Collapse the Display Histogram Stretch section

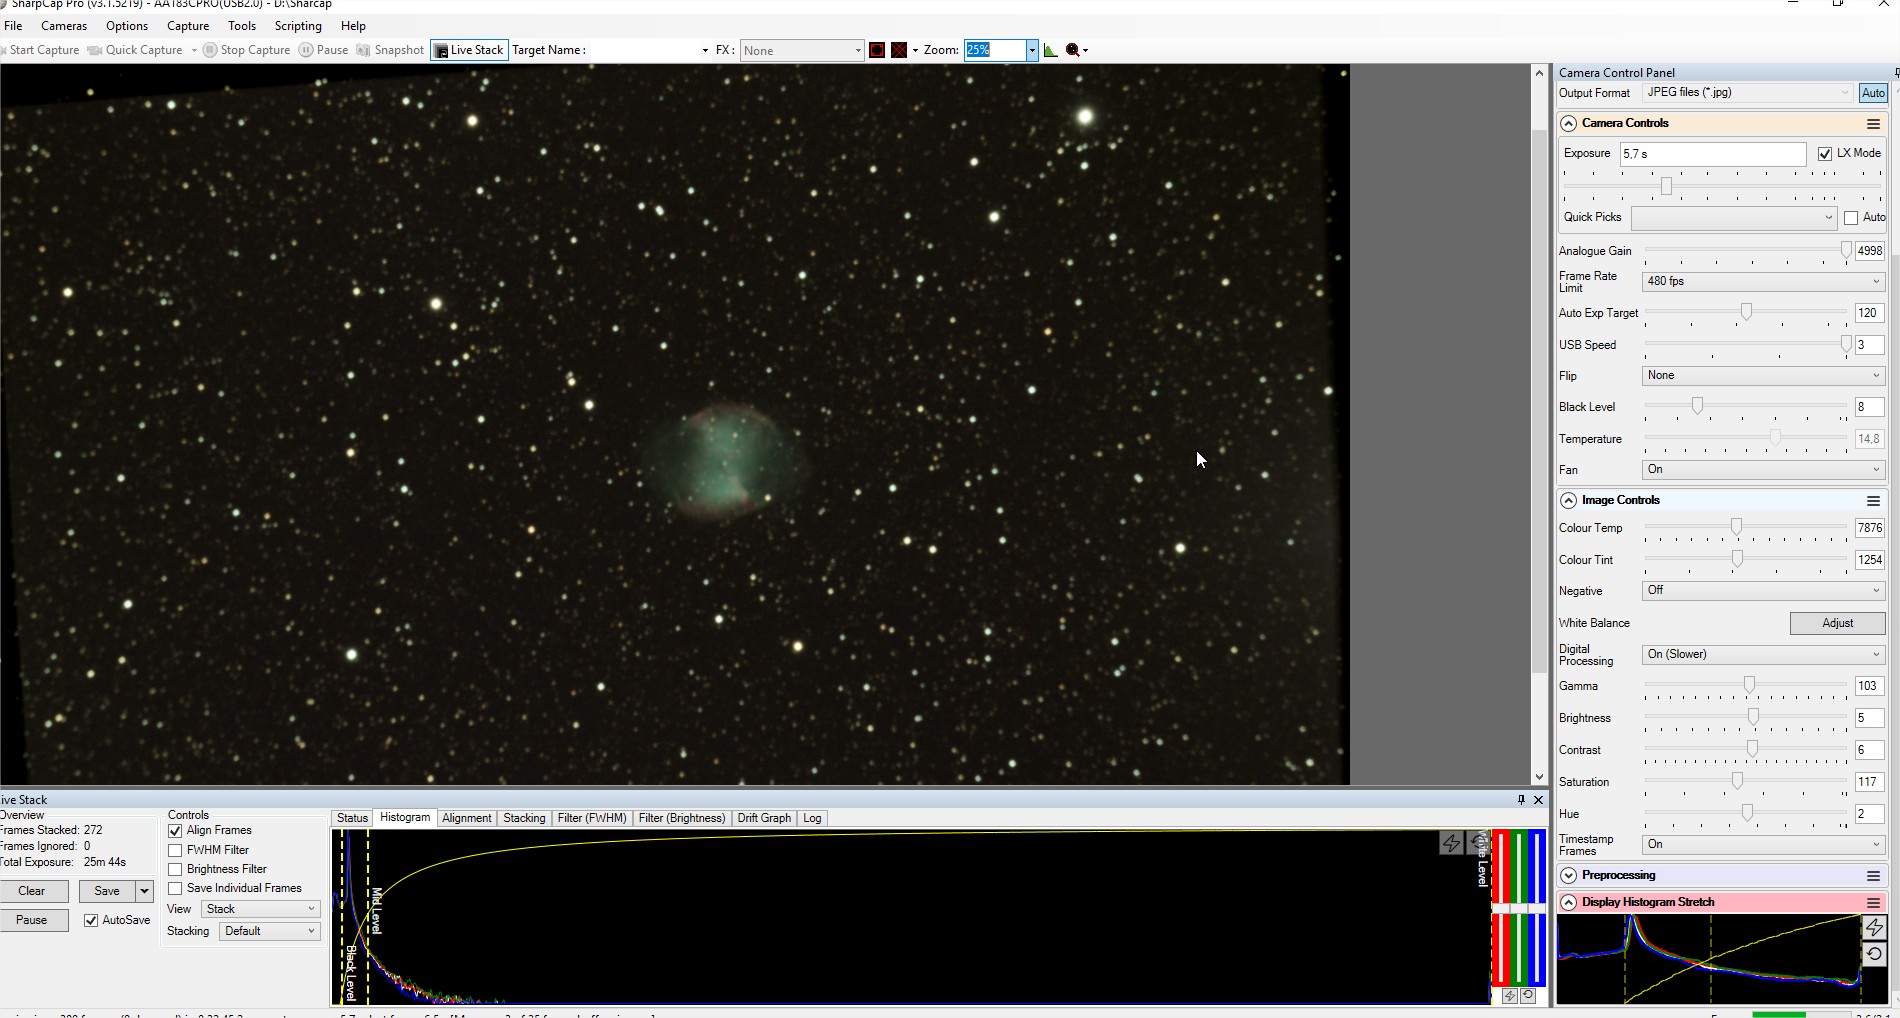click(x=1568, y=903)
